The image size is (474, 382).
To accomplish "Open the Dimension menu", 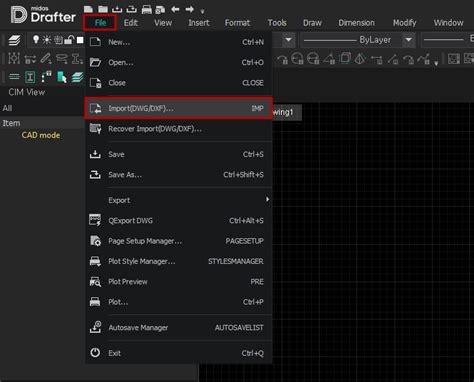I will [356, 23].
